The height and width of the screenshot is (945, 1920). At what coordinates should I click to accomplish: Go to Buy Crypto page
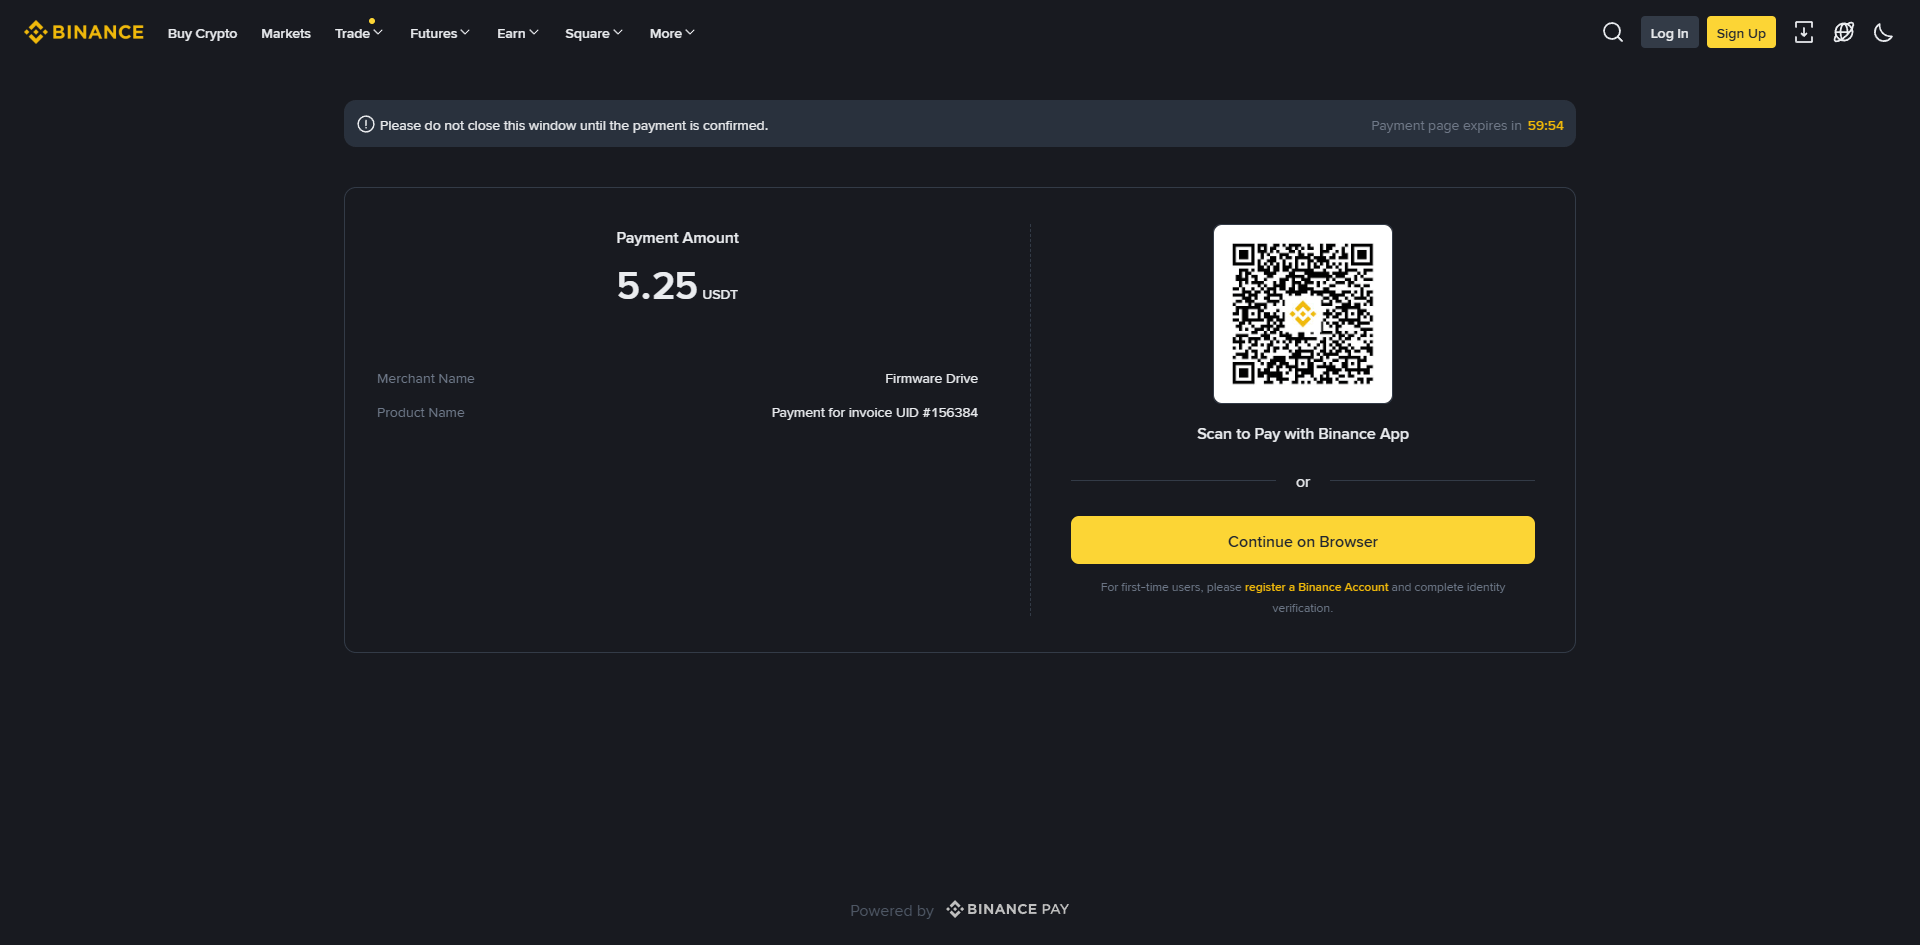point(202,34)
